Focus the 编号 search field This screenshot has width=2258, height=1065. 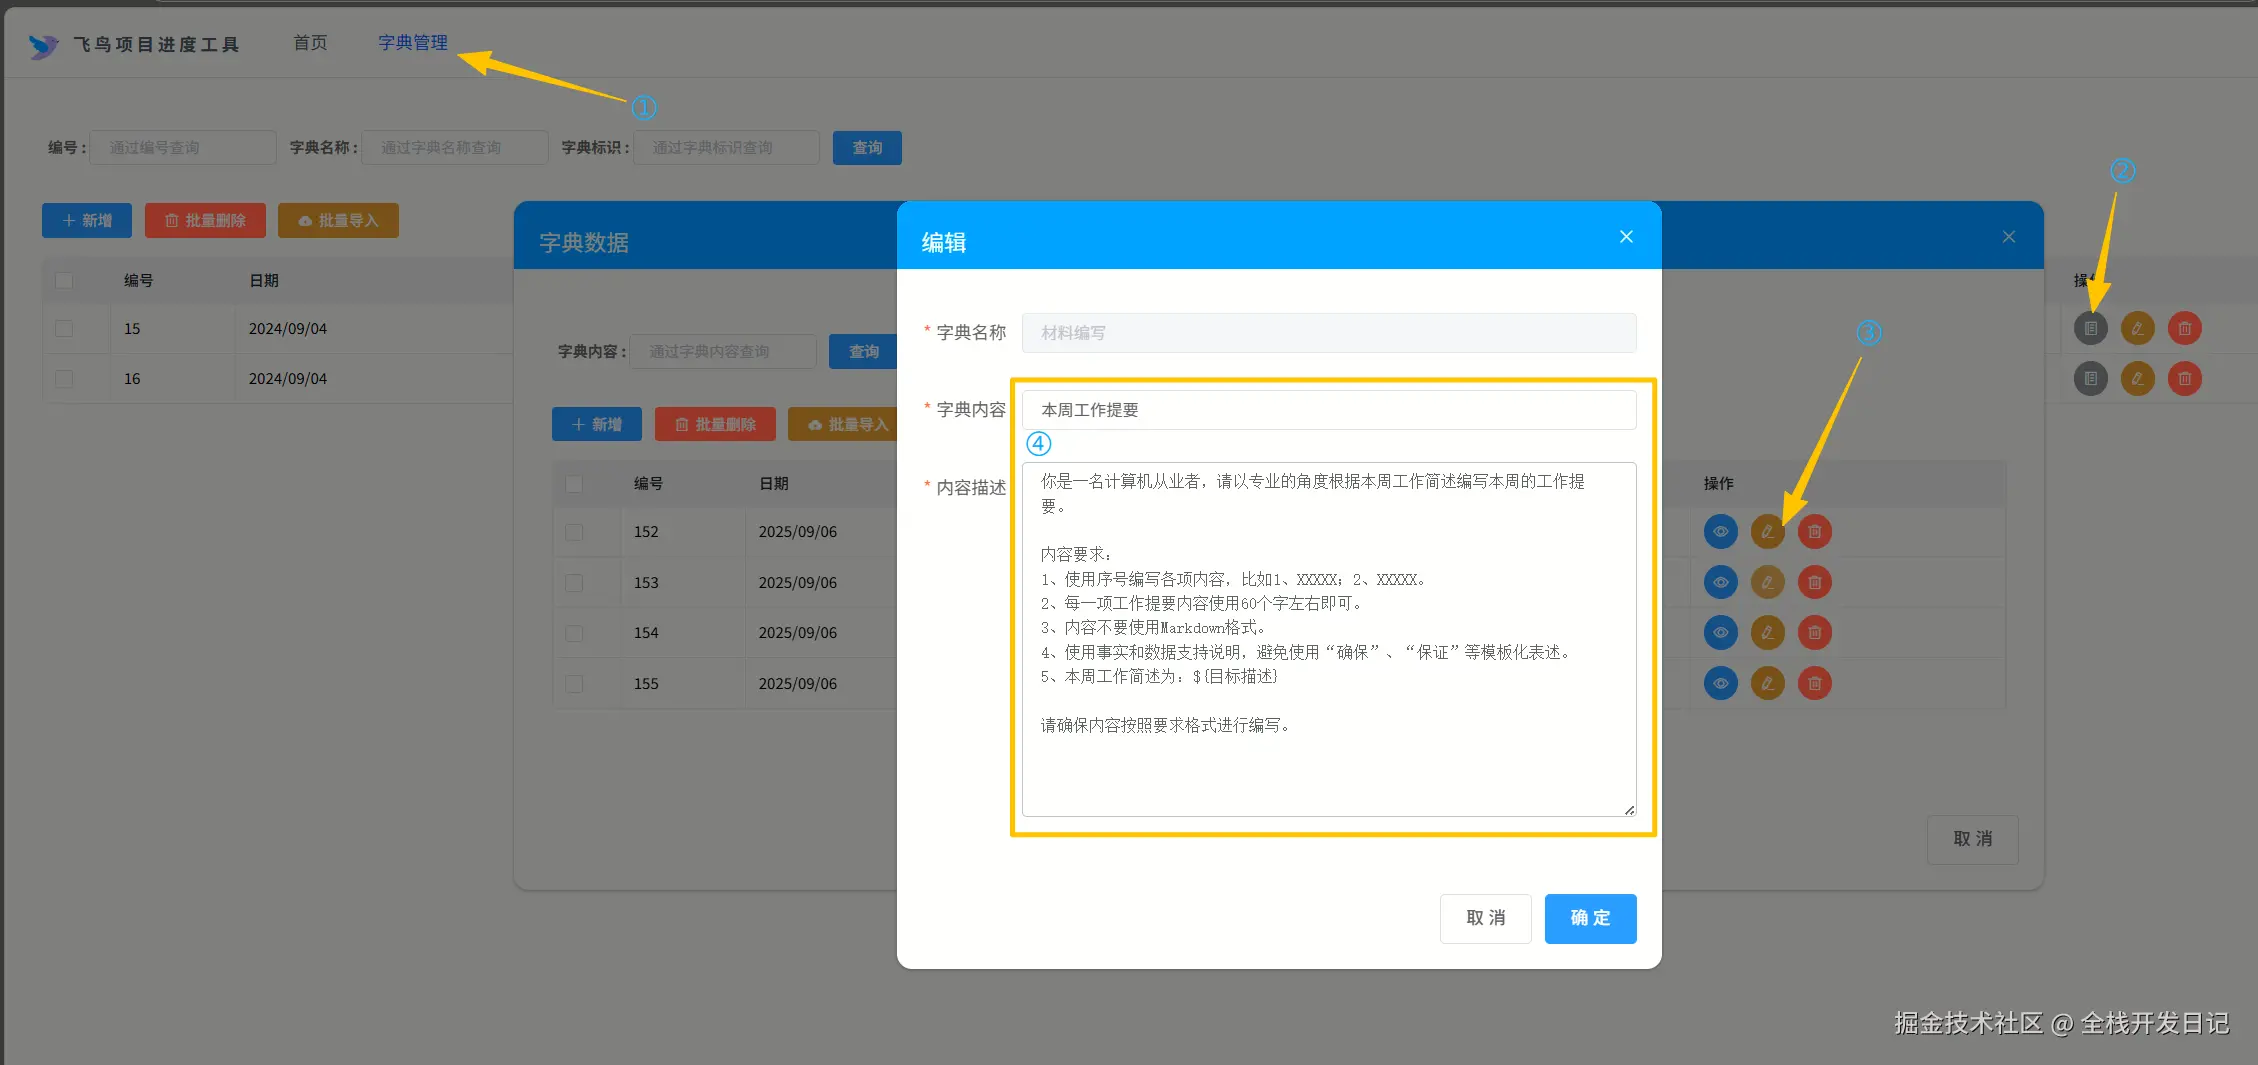pyautogui.click(x=183, y=147)
